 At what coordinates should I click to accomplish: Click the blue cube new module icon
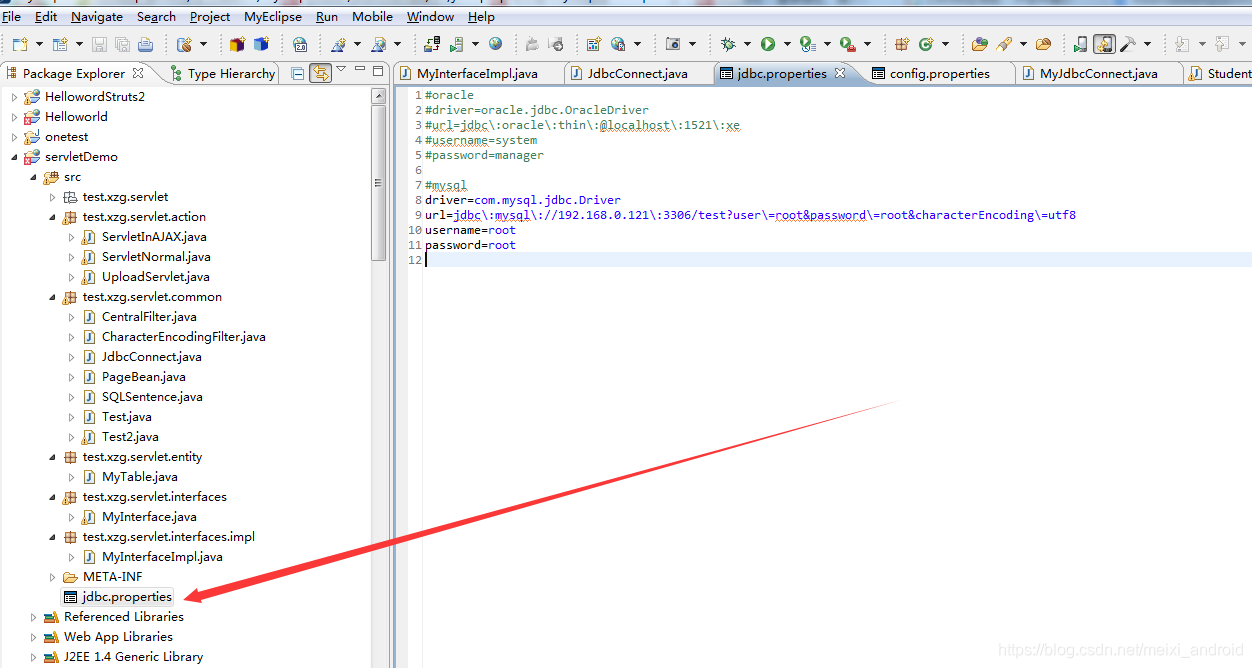[261, 44]
